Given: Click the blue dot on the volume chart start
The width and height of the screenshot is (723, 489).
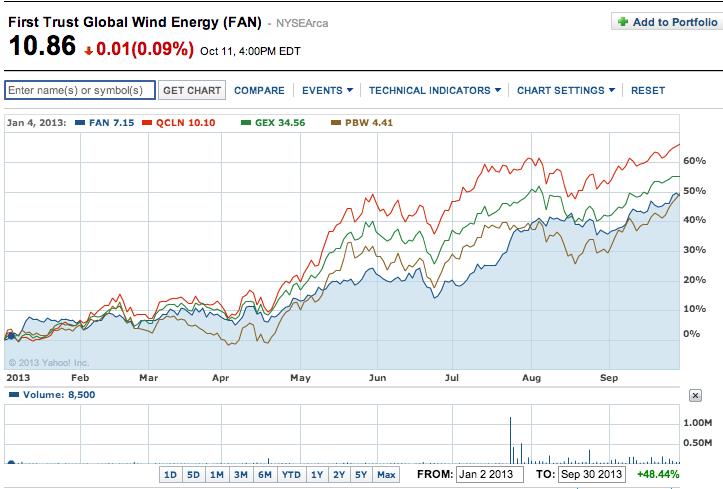Looking at the screenshot, I should point(11,463).
